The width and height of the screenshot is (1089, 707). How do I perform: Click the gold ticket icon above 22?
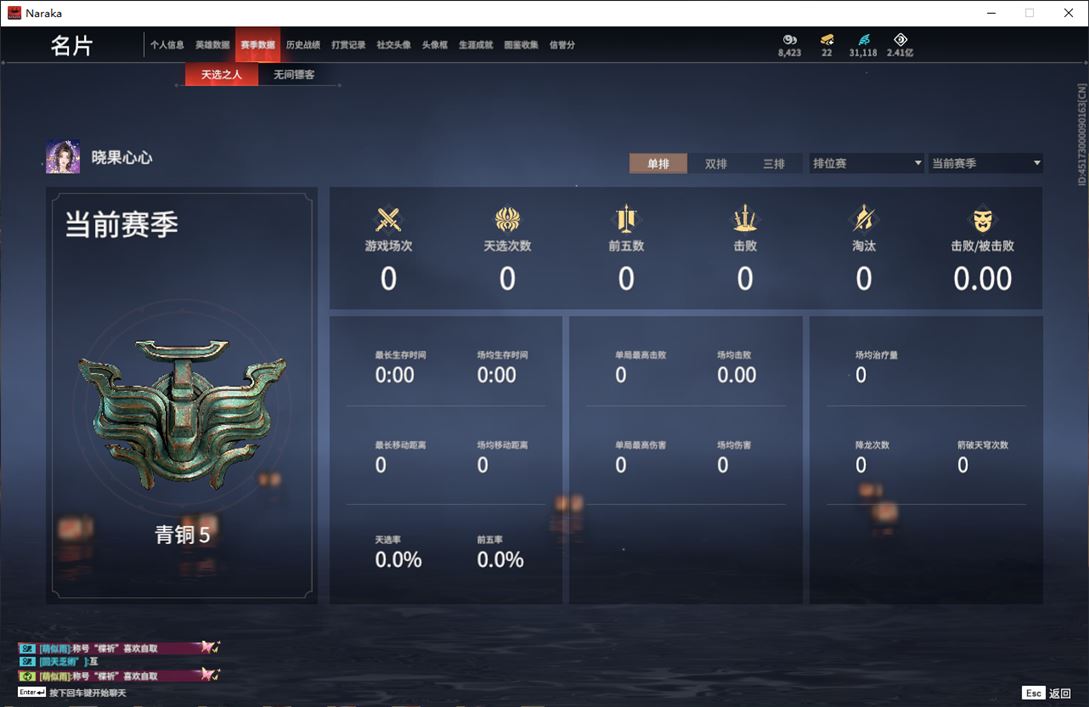[x=826, y=40]
